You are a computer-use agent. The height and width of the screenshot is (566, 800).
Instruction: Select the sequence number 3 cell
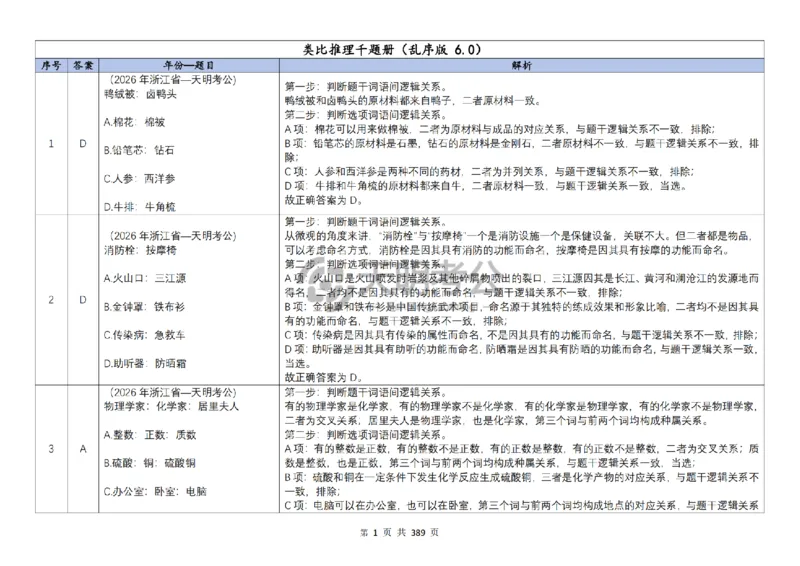[51, 449]
